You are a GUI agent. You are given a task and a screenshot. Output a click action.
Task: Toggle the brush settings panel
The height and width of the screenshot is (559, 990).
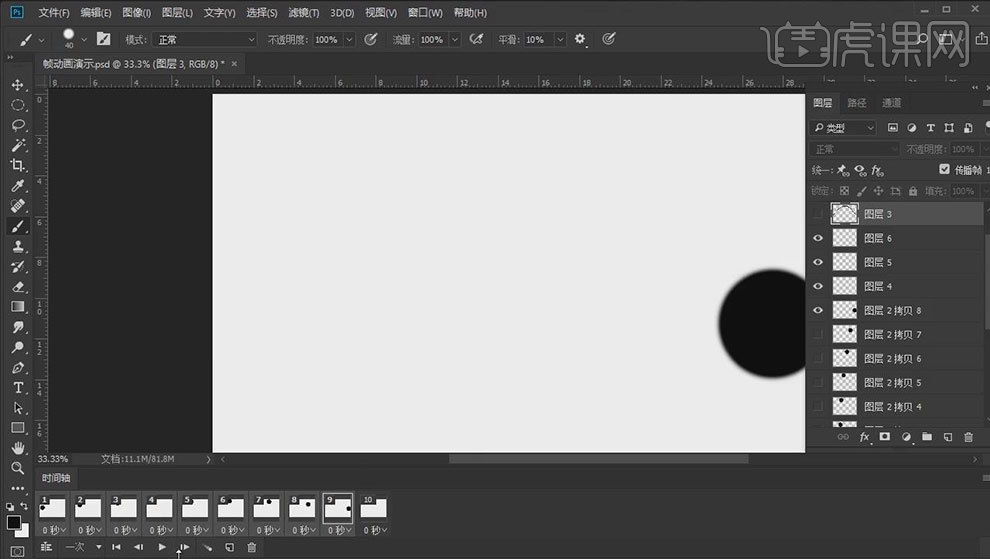click(x=104, y=39)
